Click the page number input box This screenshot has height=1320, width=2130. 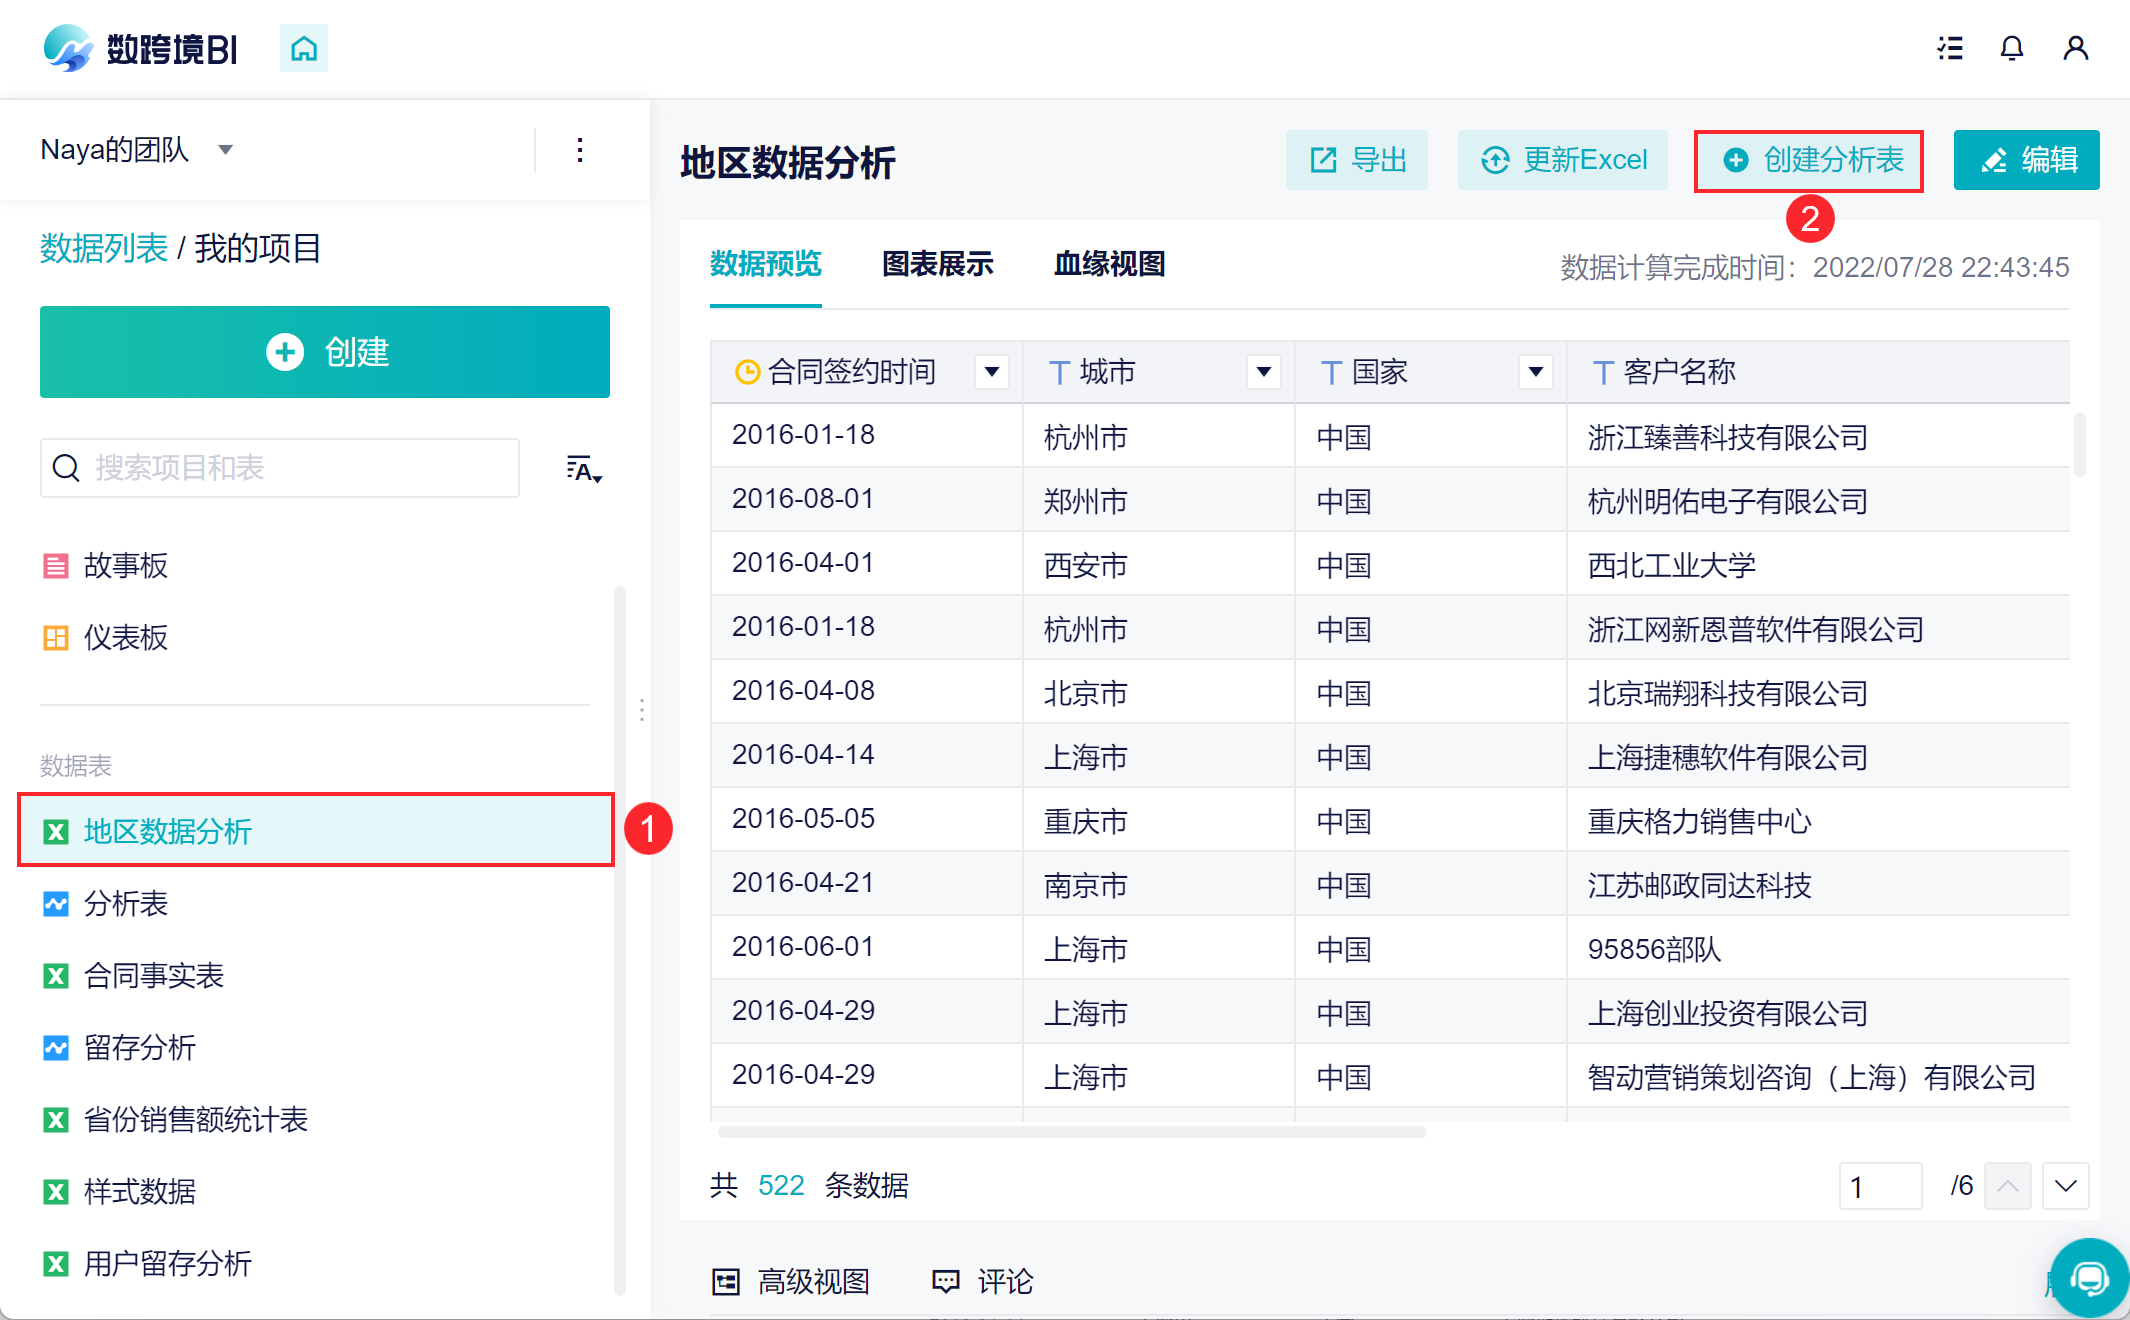[1880, 1186]
